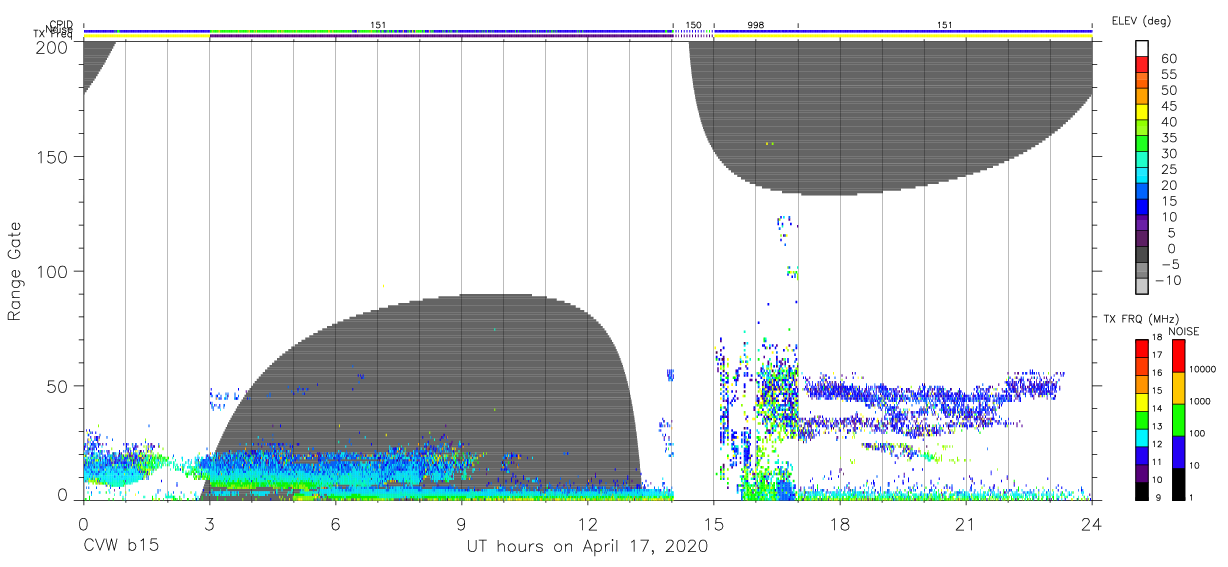Click the 'CPID' row label at top left
This screenshot has width=1228, height=567.
pos(63,24)
